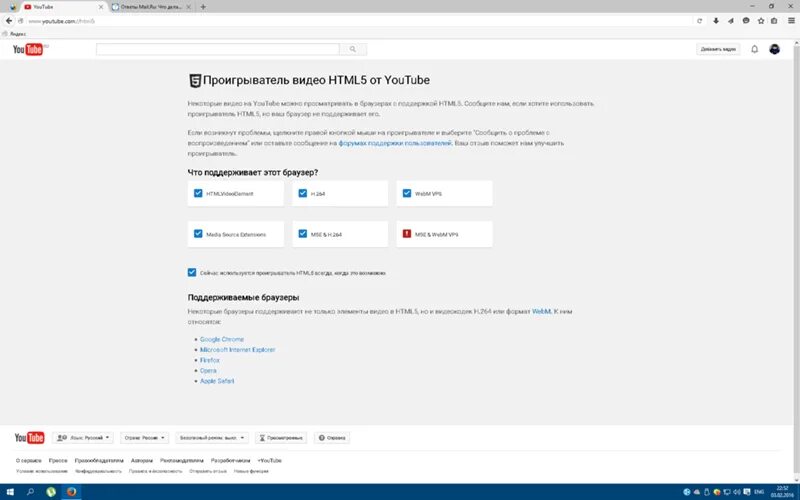
Task: Click the chat bubble toolbar icon
Action: coord(746,21)
